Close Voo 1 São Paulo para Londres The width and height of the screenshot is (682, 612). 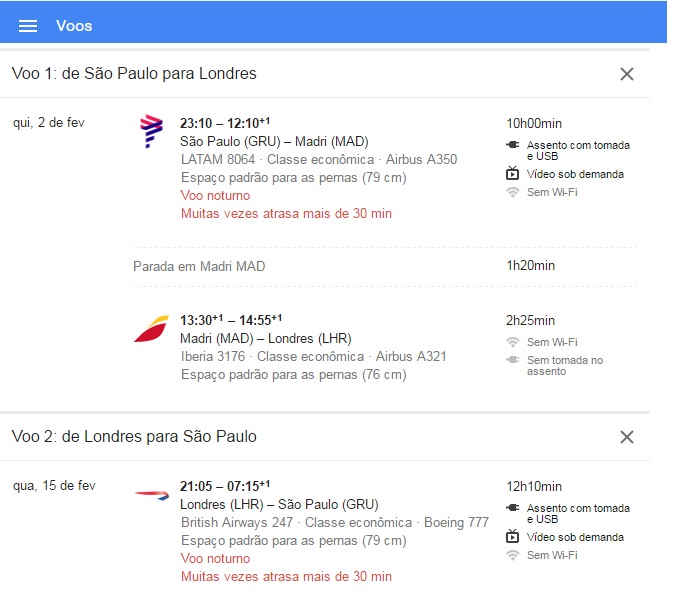[x=627, y=74]
